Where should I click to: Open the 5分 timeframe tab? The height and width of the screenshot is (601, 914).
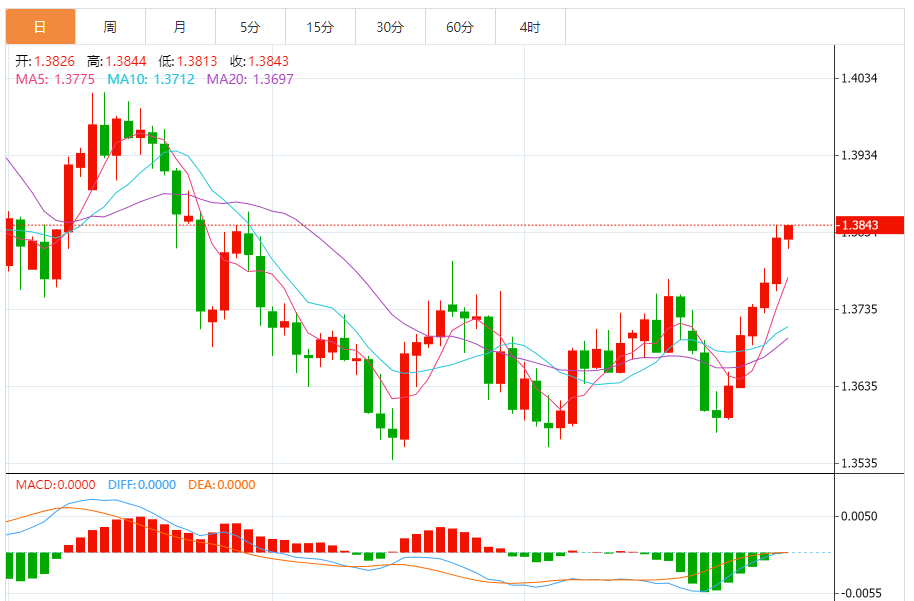pos(250,27)
